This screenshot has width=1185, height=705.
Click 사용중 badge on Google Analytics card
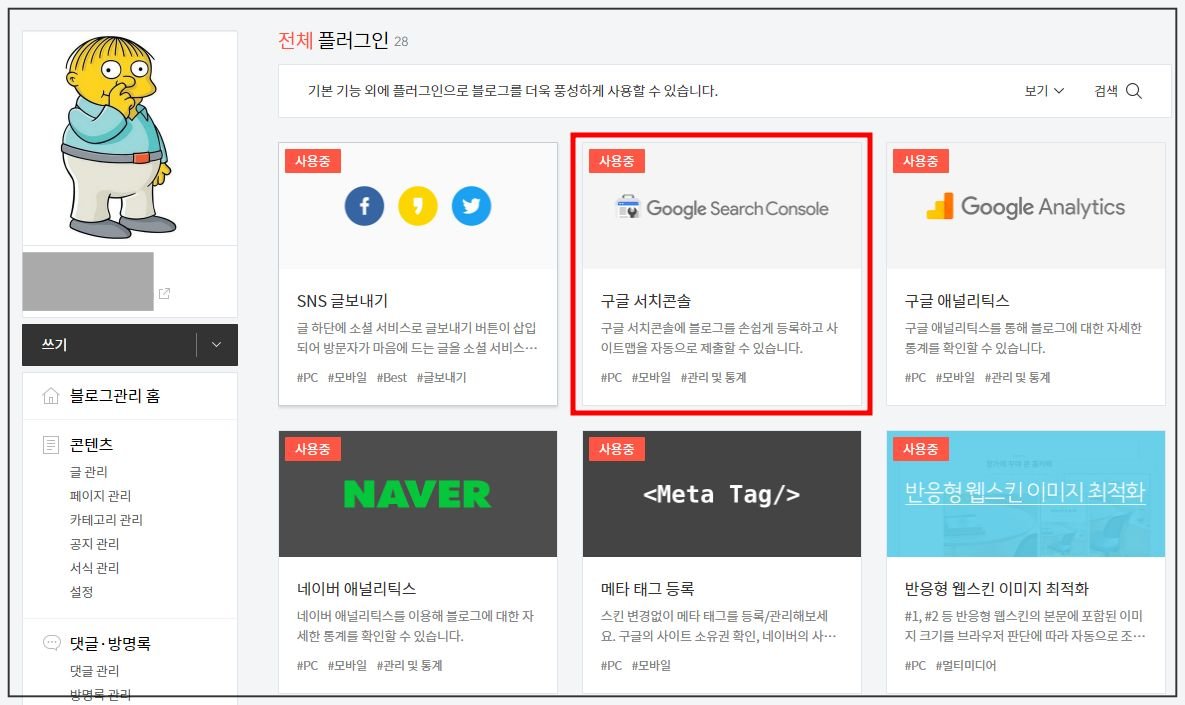[920, 161]
